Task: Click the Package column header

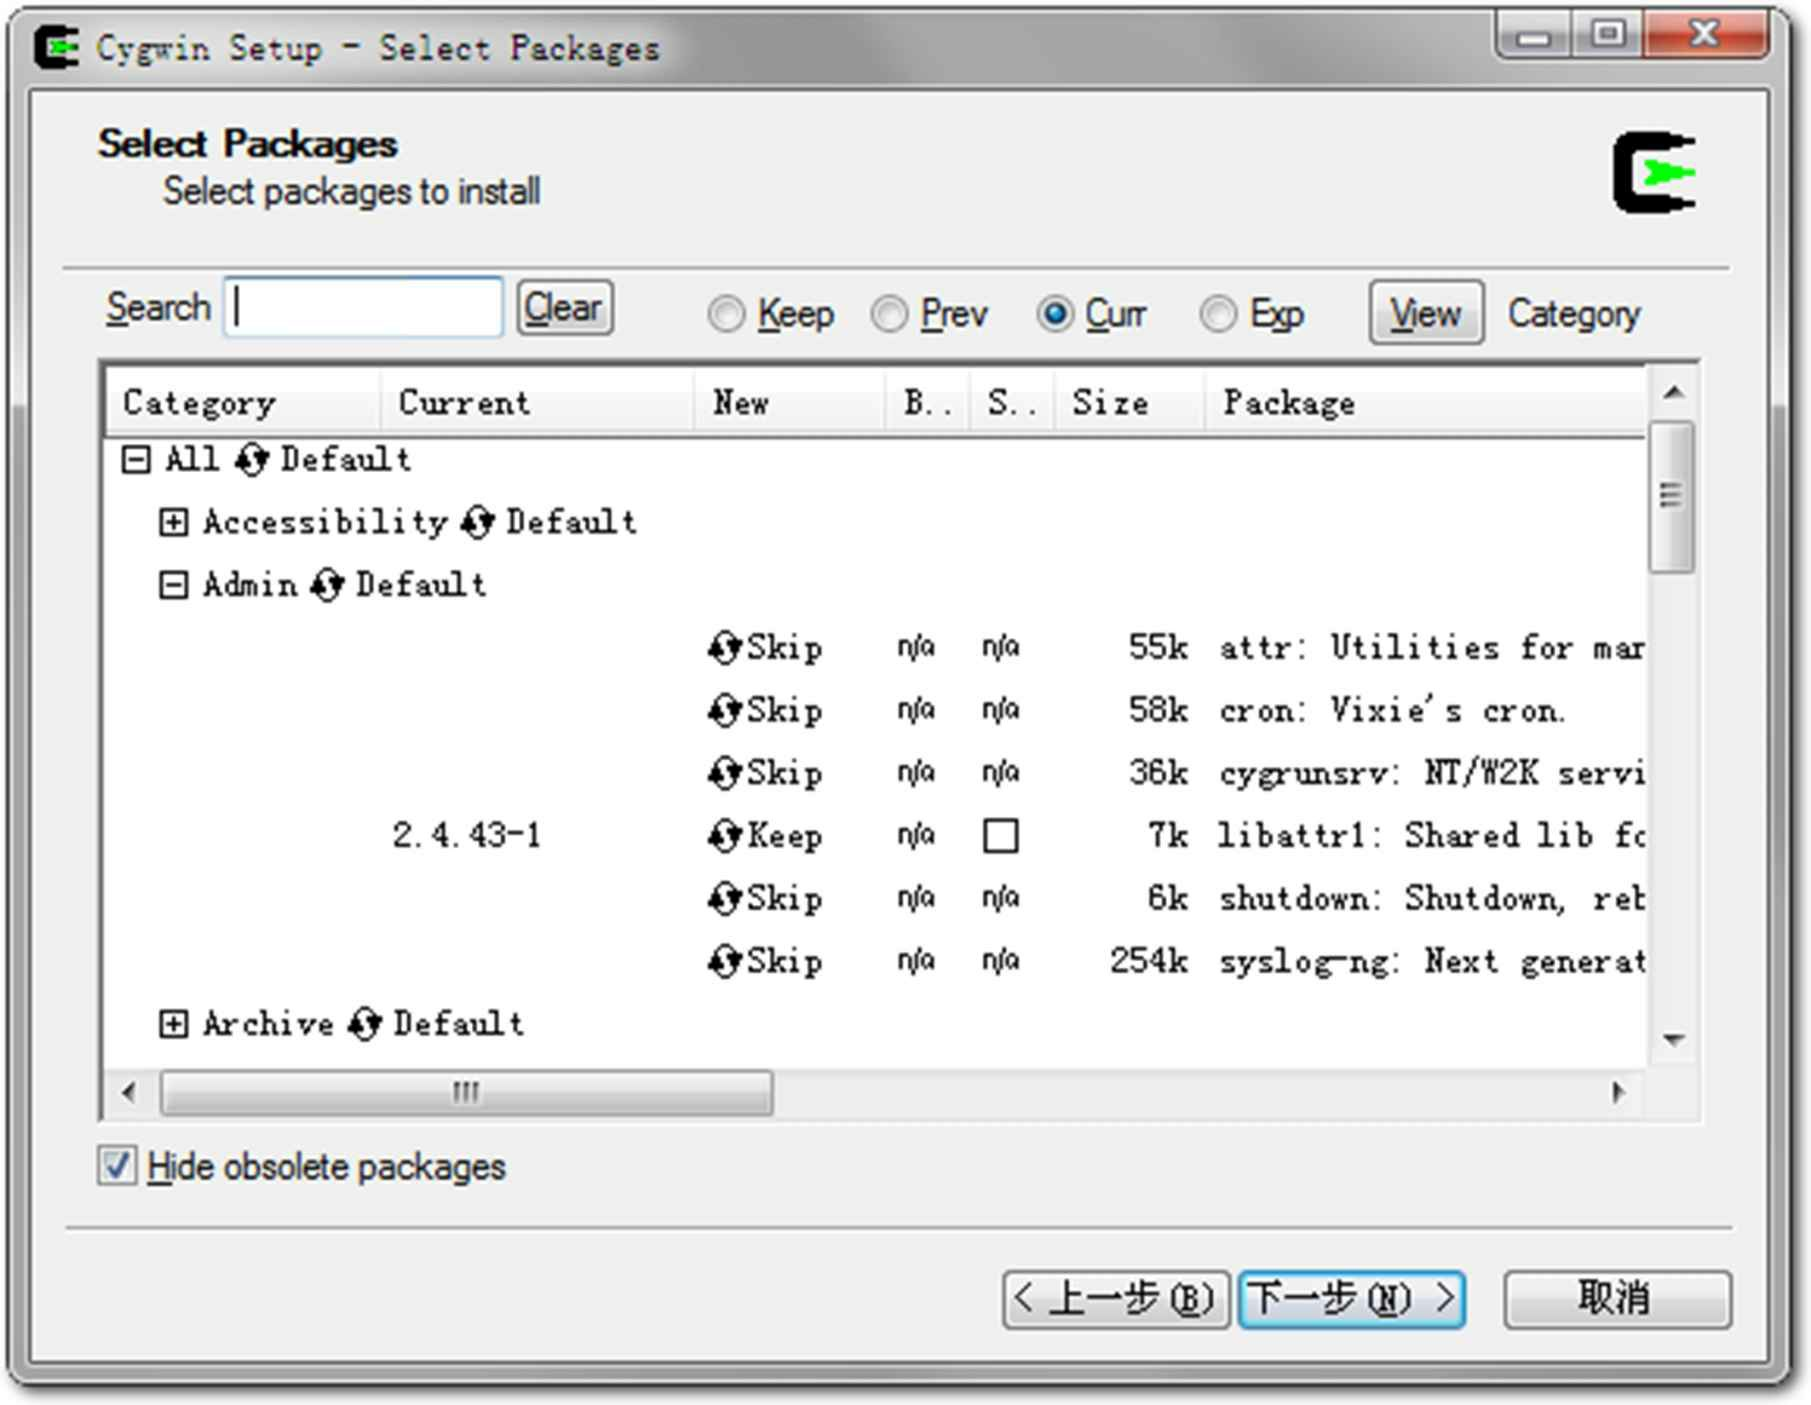Action: [1425, 402]
